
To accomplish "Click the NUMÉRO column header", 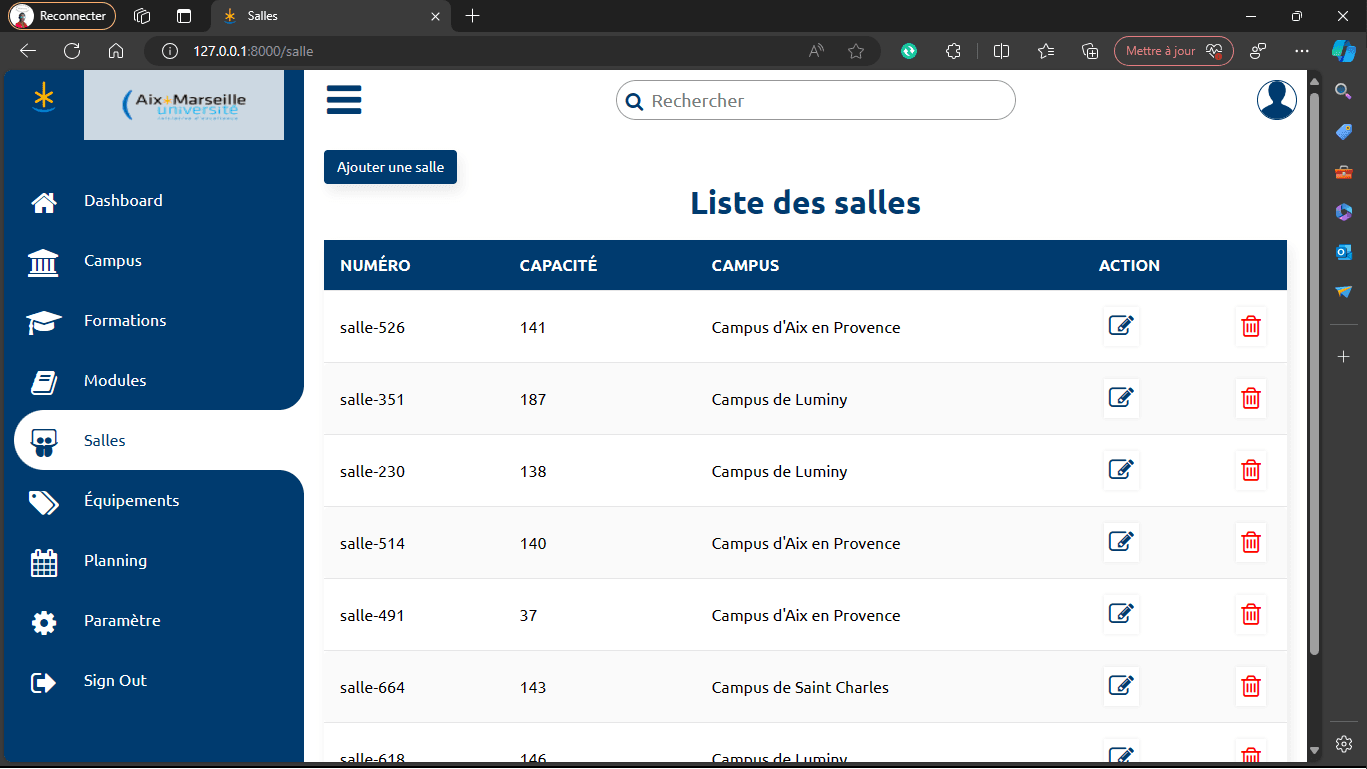I will (375, 265).
